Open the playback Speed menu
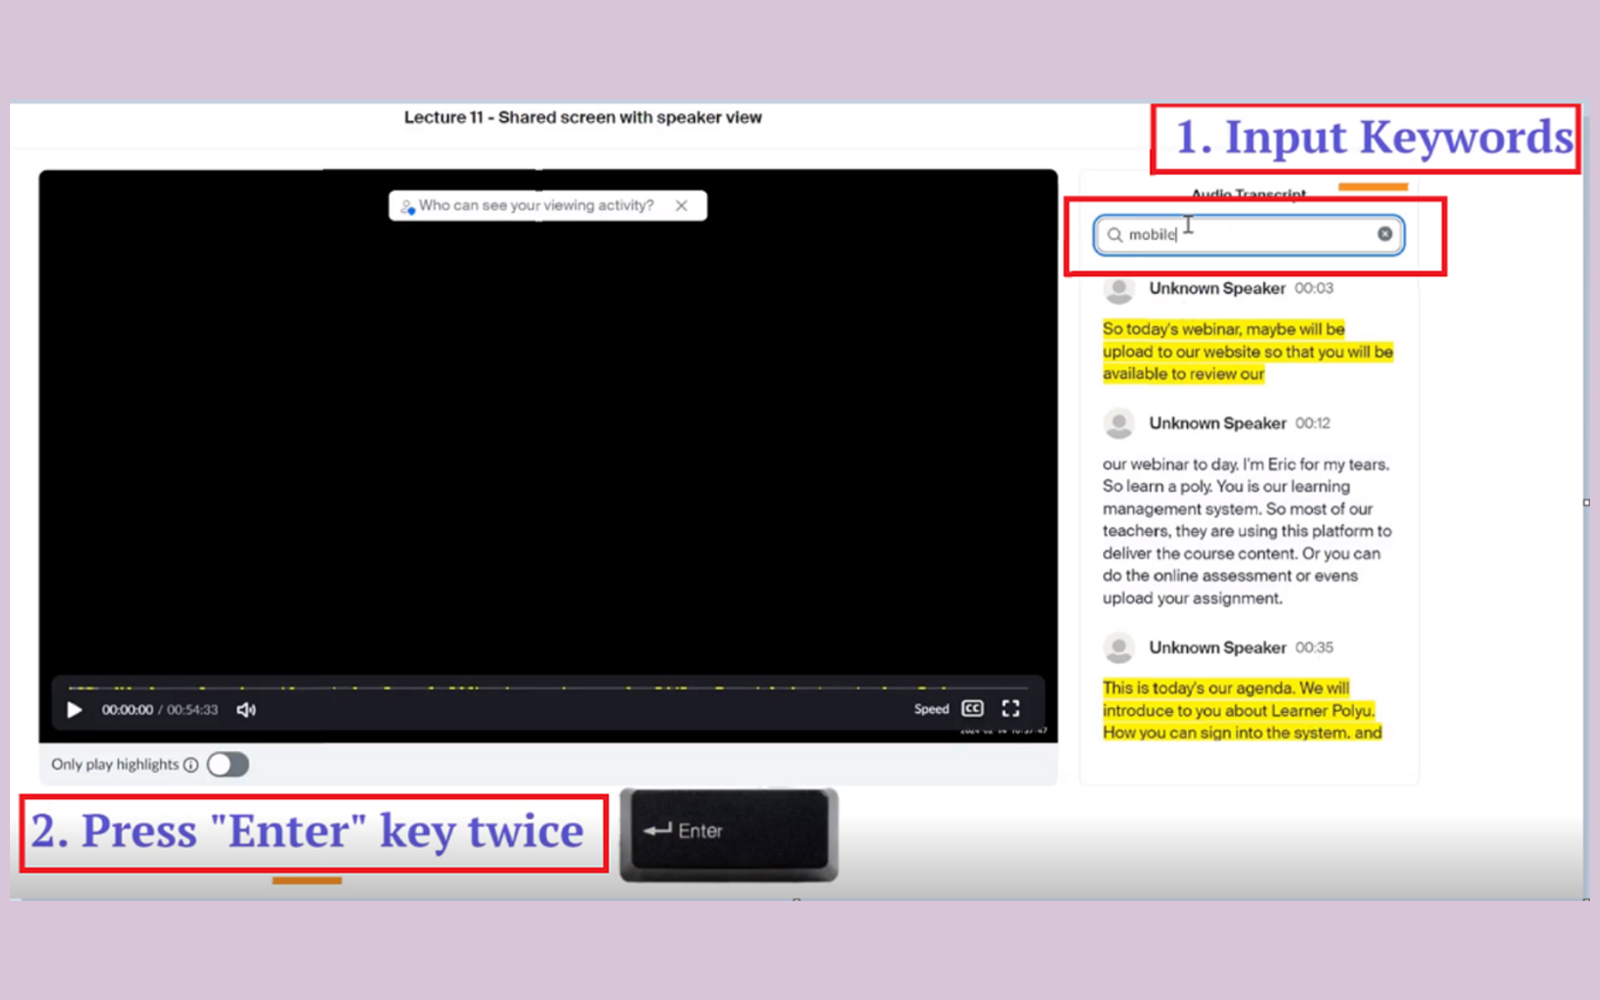The width and height of the screenshot is (1600, 1000). [931, 709]
